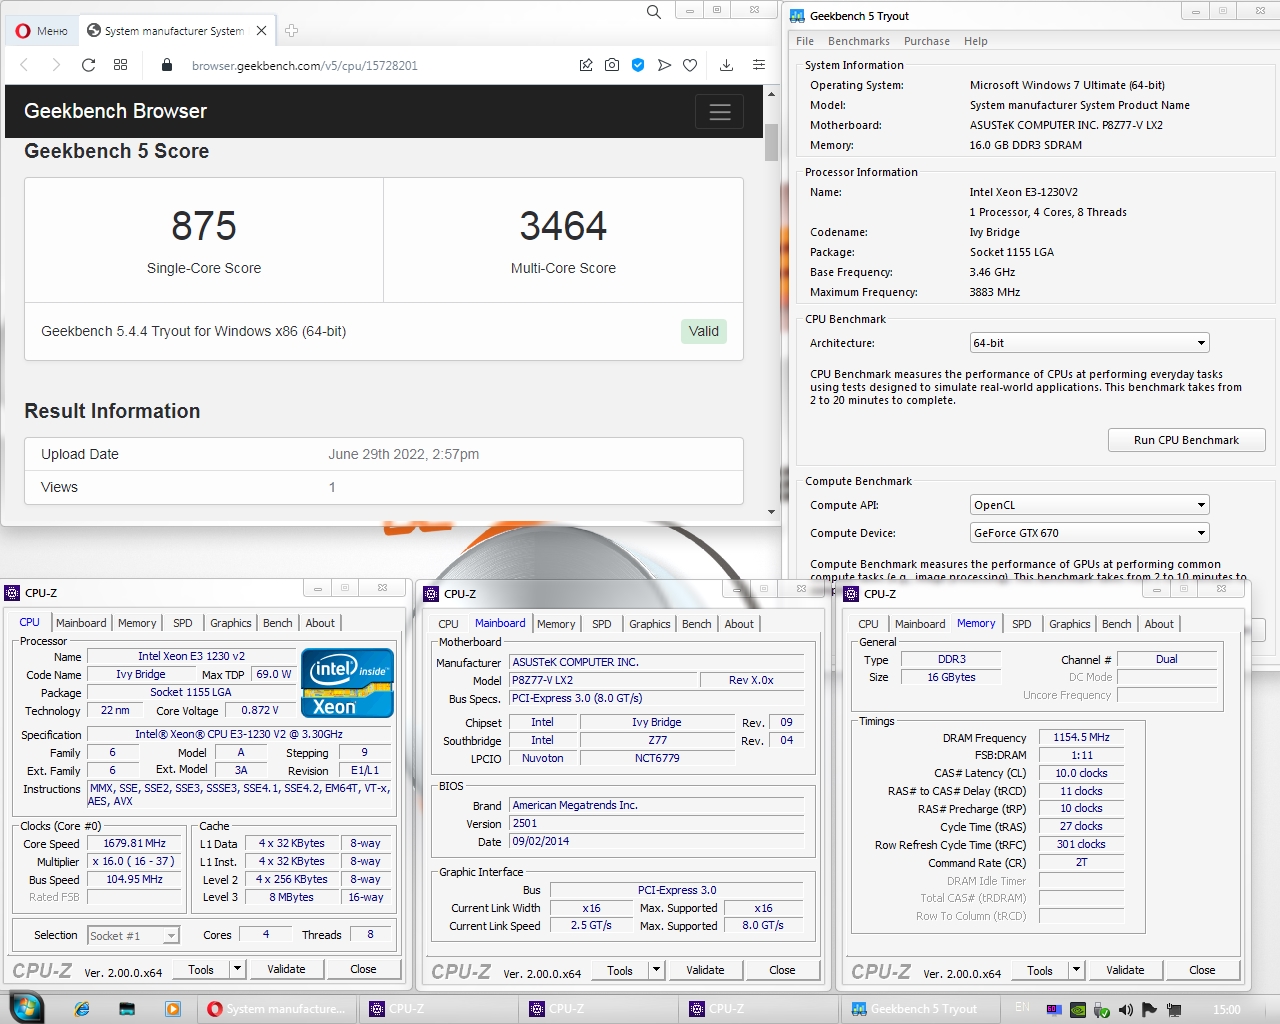
Task: Click the Run CPU Benchmark button
Action: pos(1186,440)
